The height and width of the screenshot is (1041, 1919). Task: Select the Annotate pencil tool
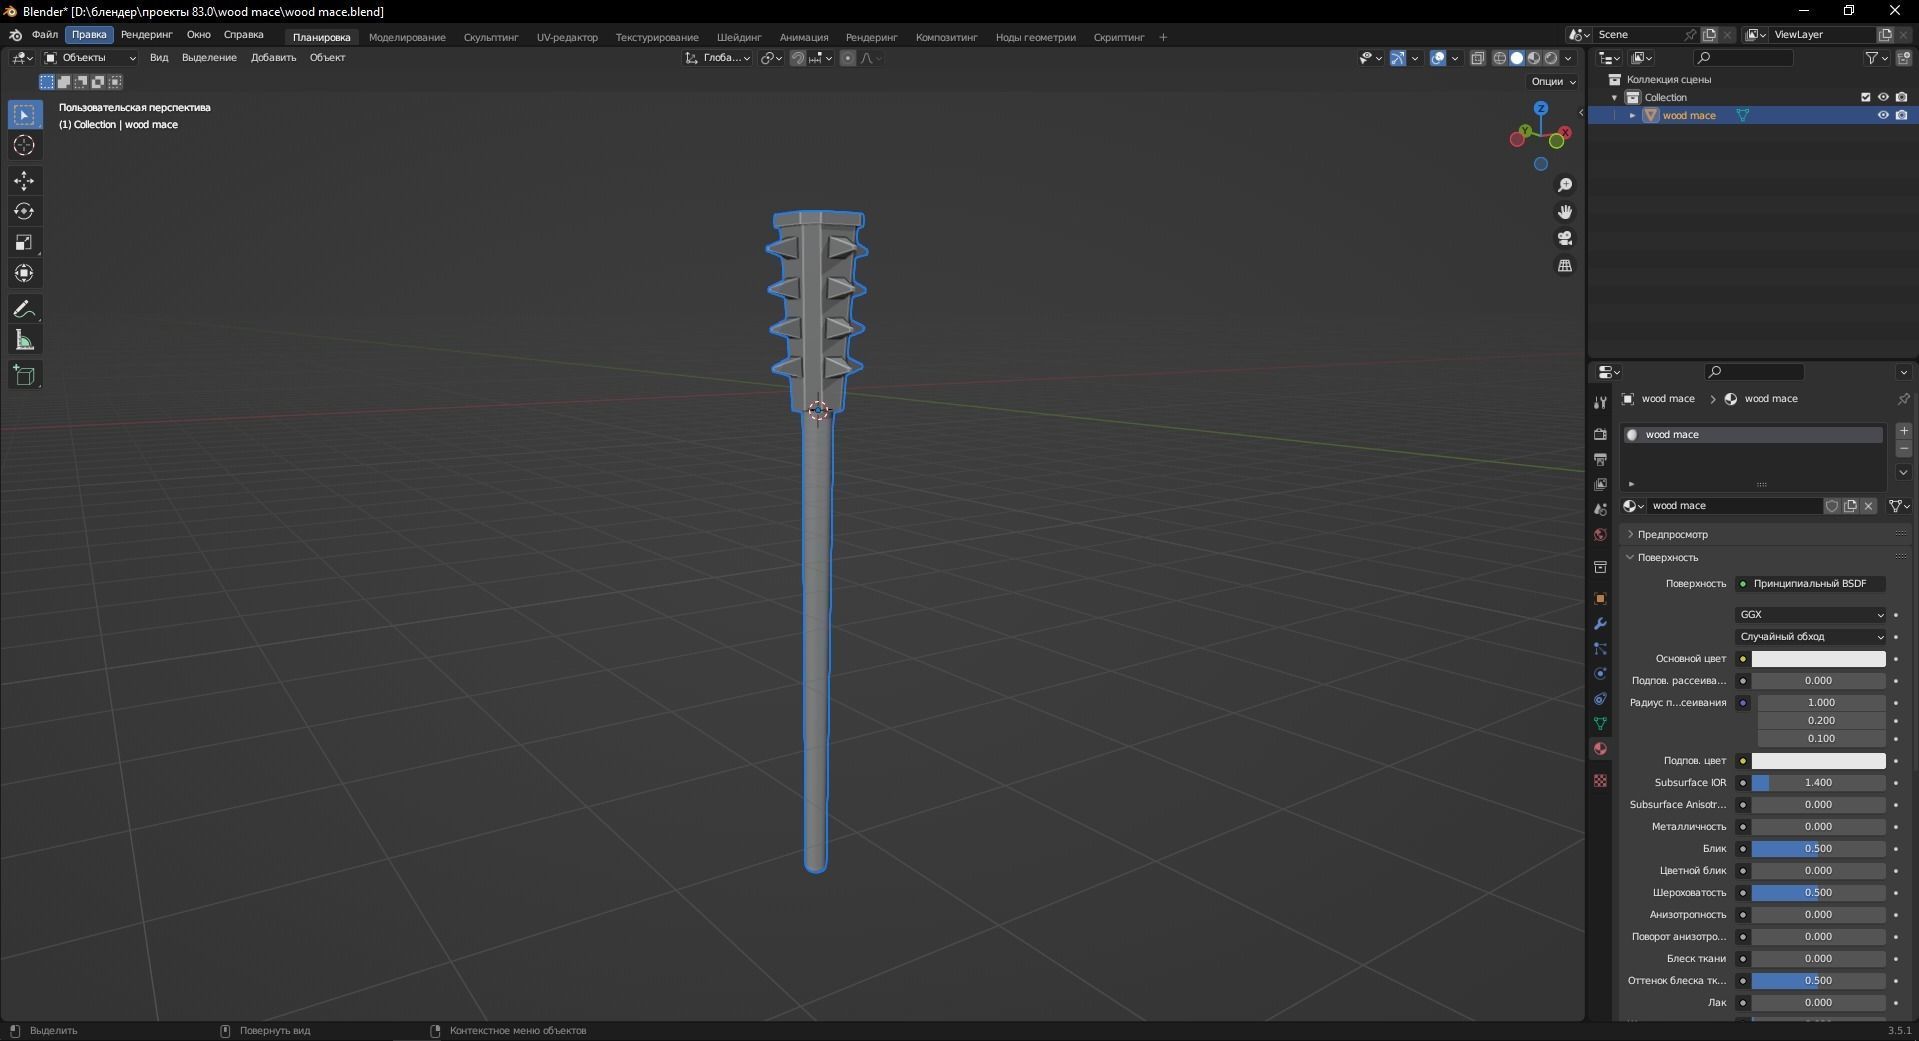(24, 310)
